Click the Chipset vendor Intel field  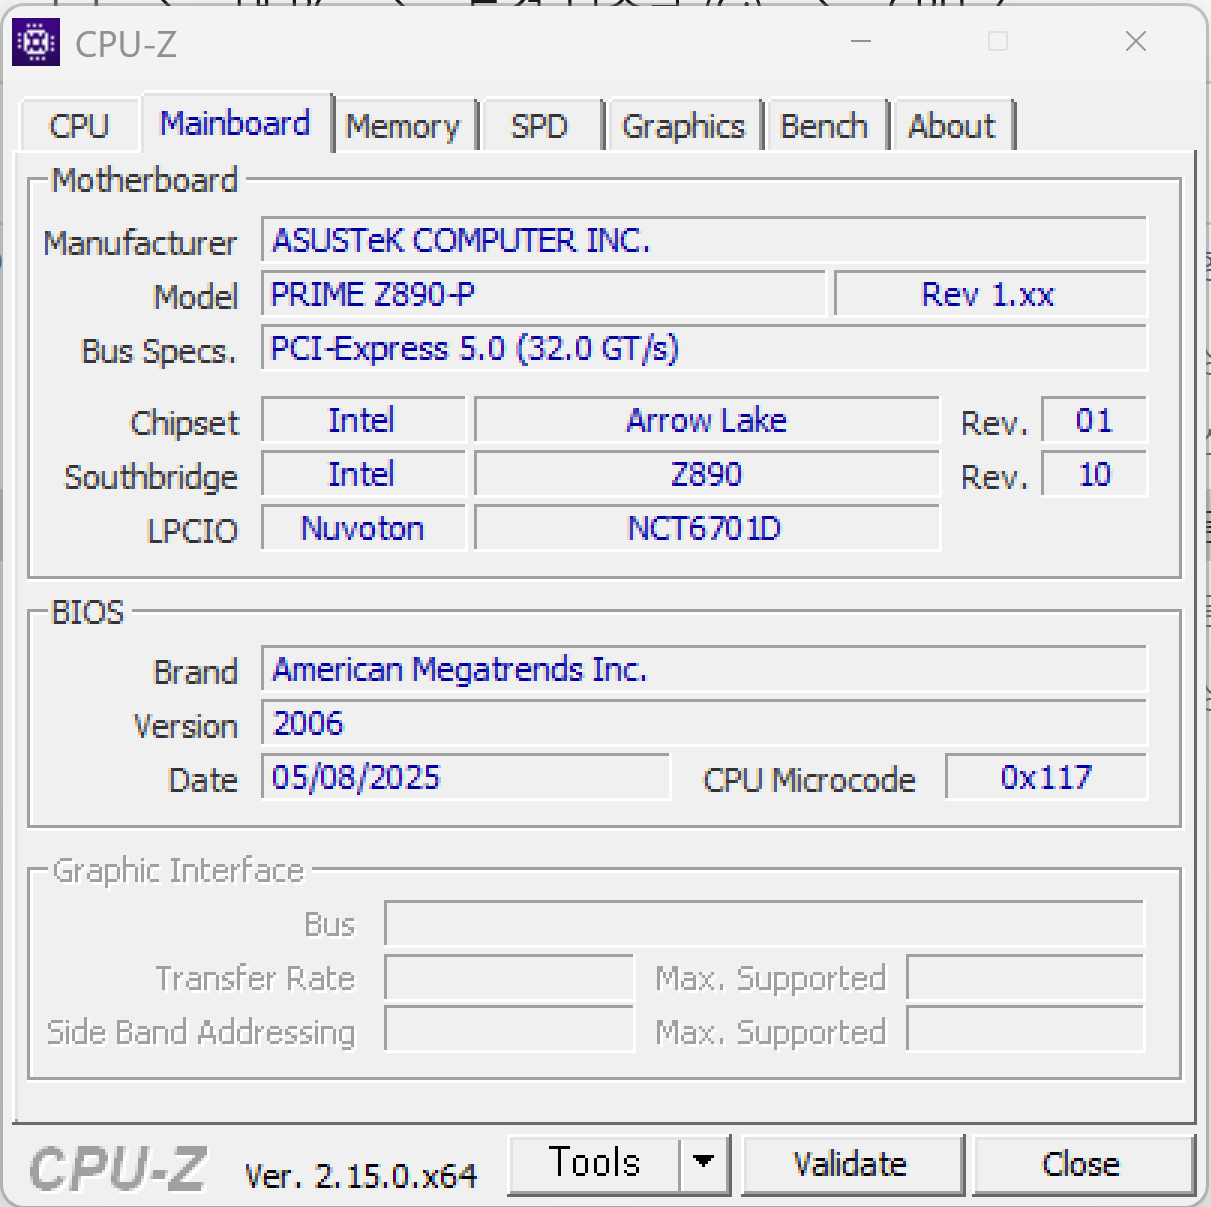(363, 420)
